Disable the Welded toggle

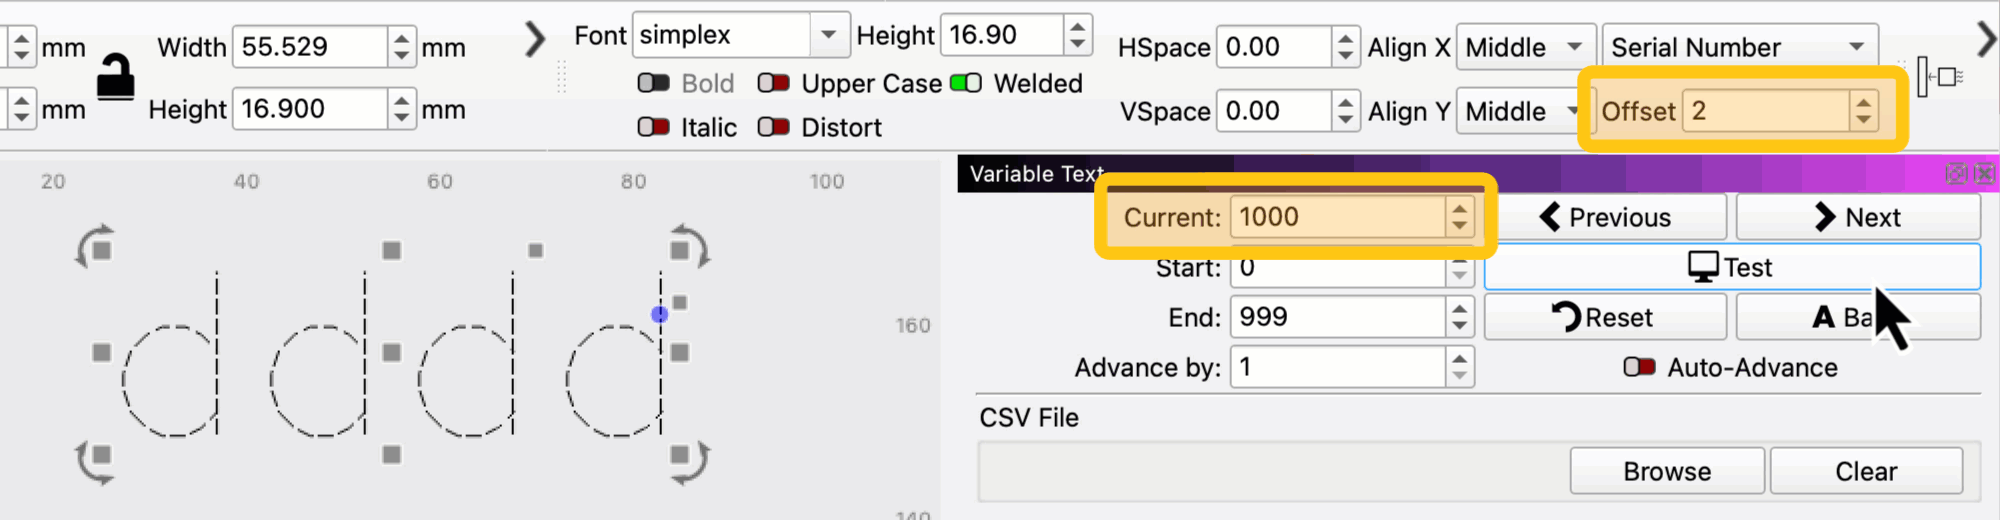966,83
